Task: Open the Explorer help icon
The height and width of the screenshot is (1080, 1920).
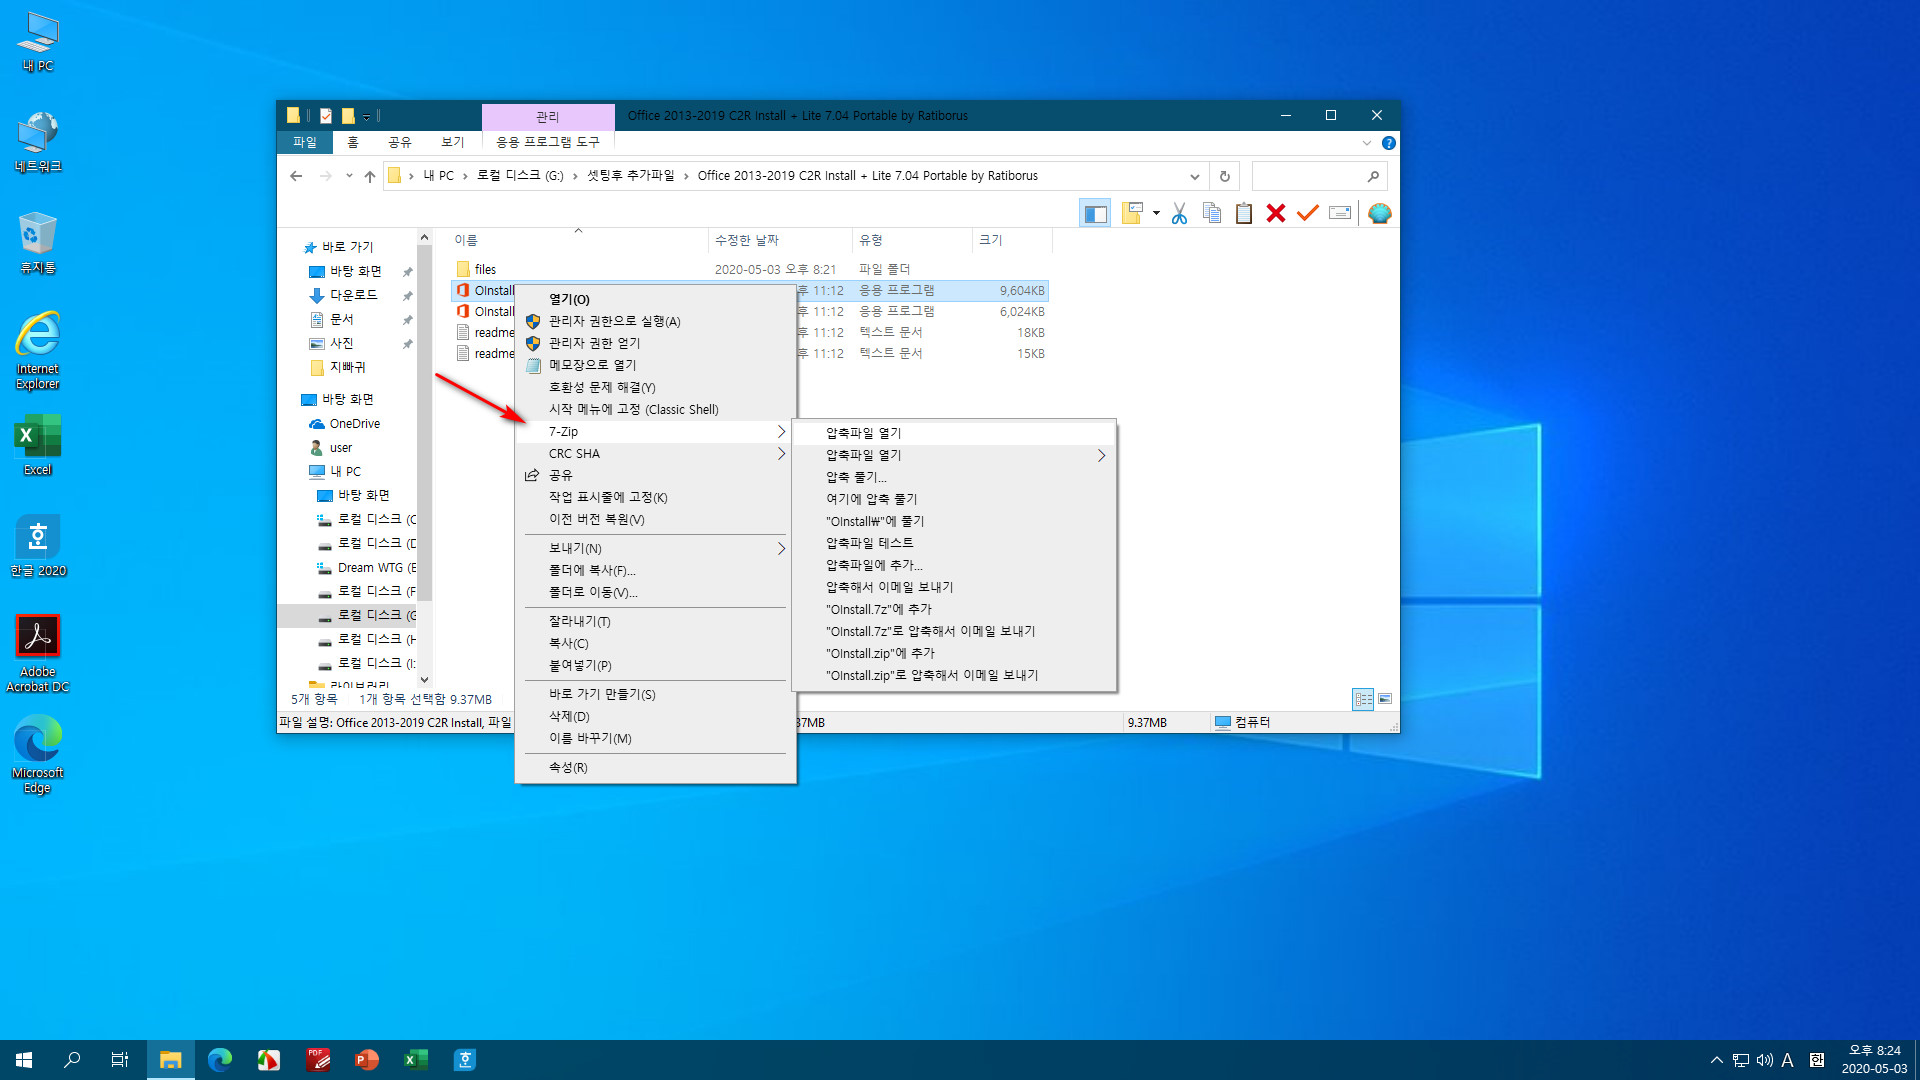Action: (x=1388, y=143)
